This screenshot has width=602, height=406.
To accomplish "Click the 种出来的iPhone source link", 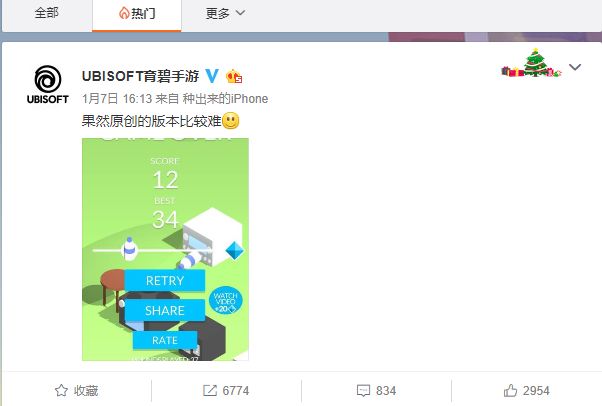I will (x=225, y=99).
